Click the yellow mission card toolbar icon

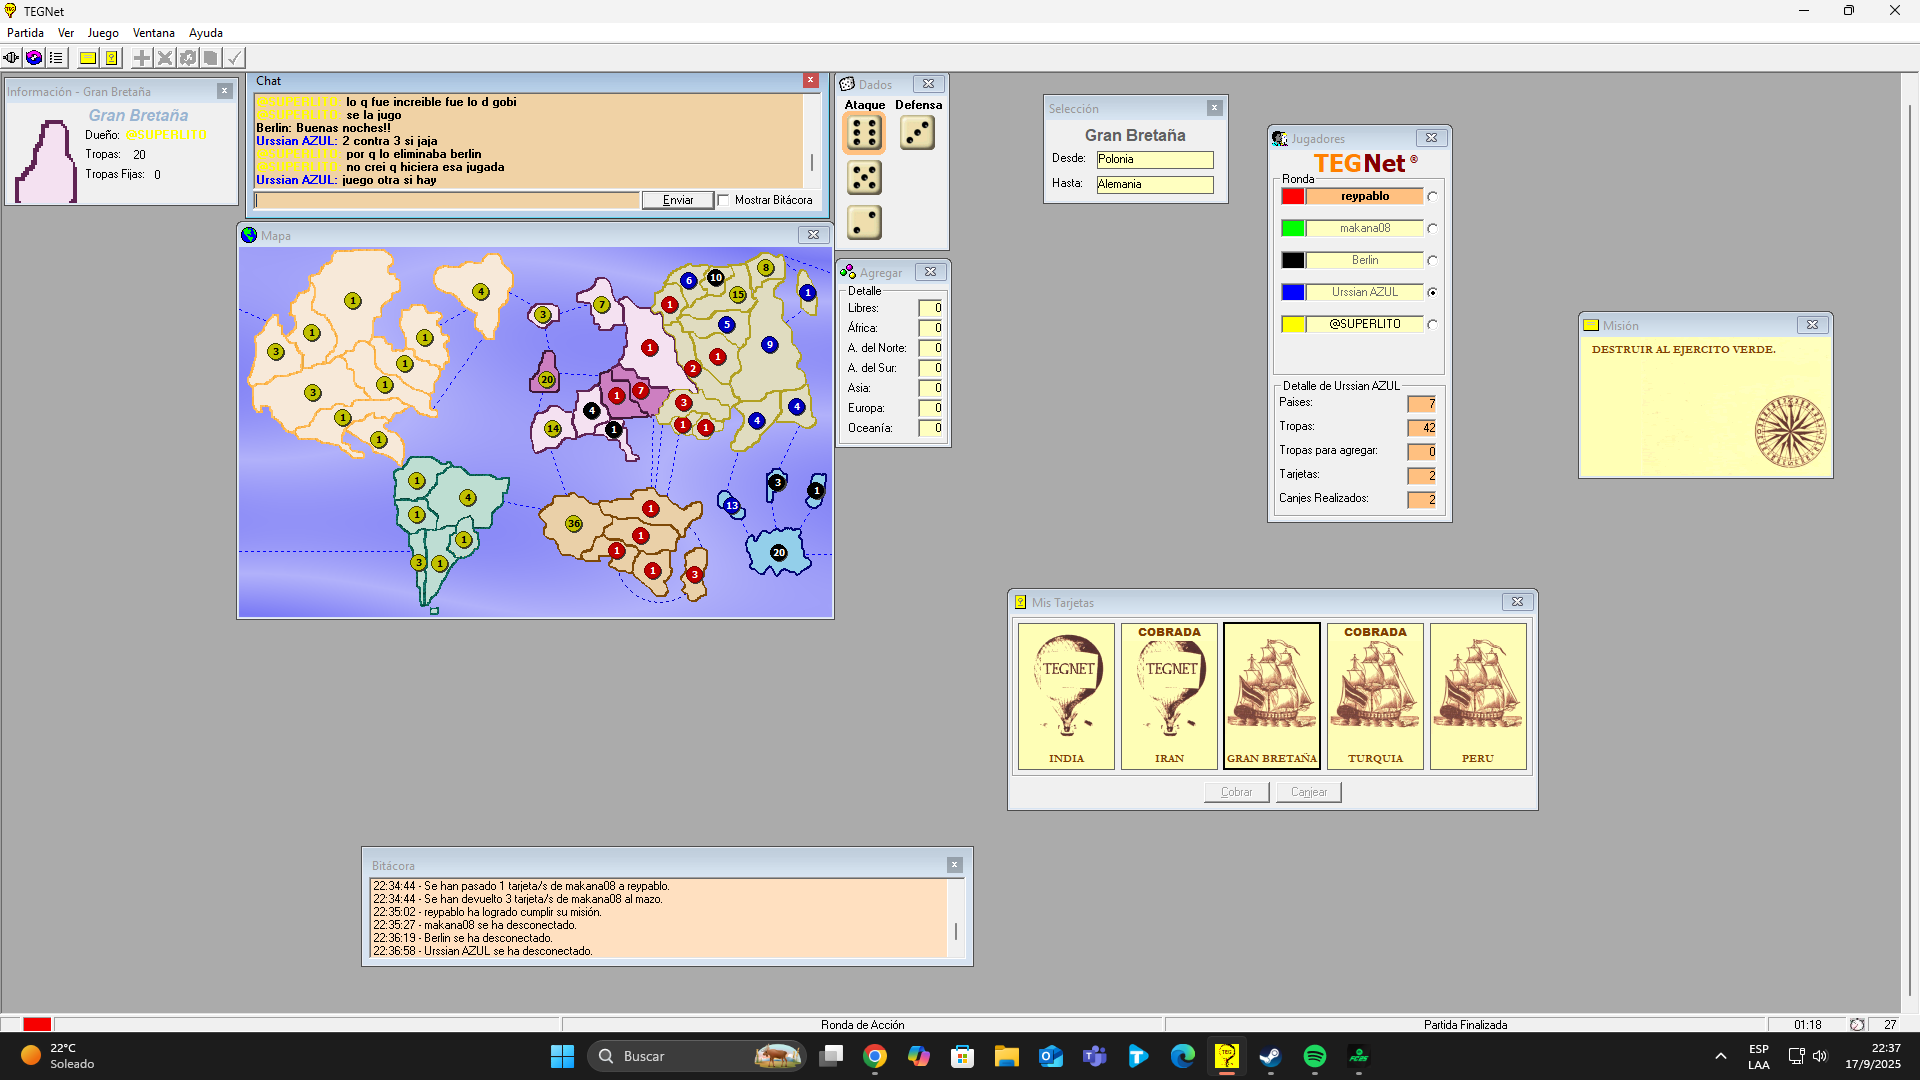88,58
